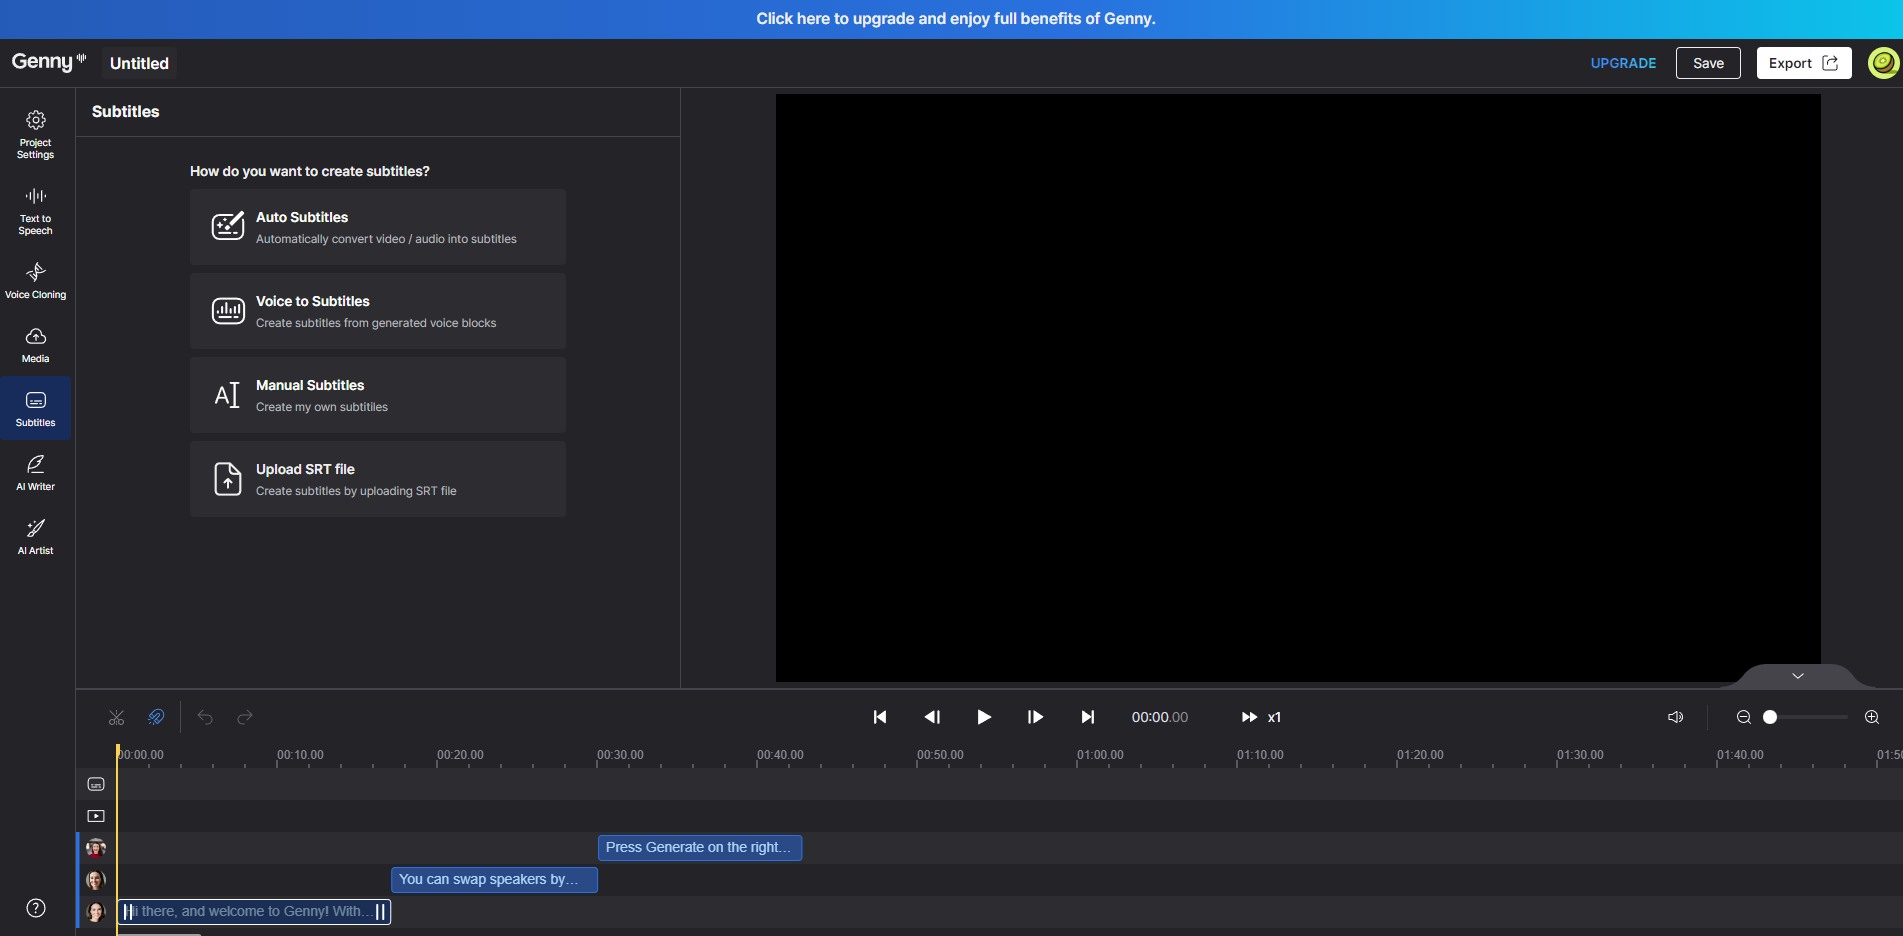Click the current time display 00:00.00
The height and width of the screenshot is (936, 1903).
coord(1160,717)
